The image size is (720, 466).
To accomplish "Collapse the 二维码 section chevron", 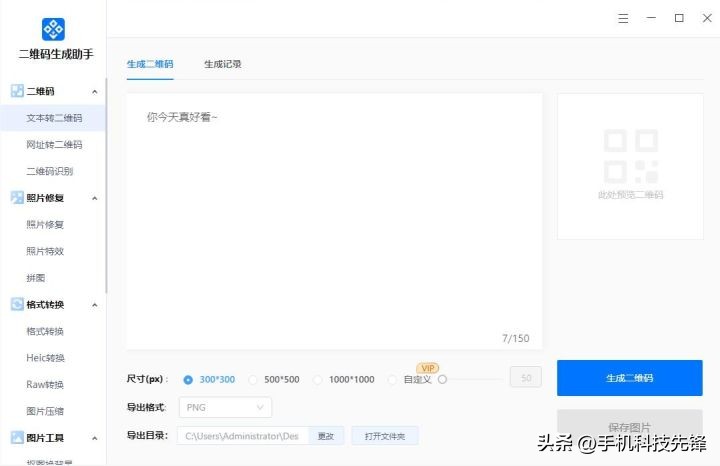I will (x=95, y=92).
